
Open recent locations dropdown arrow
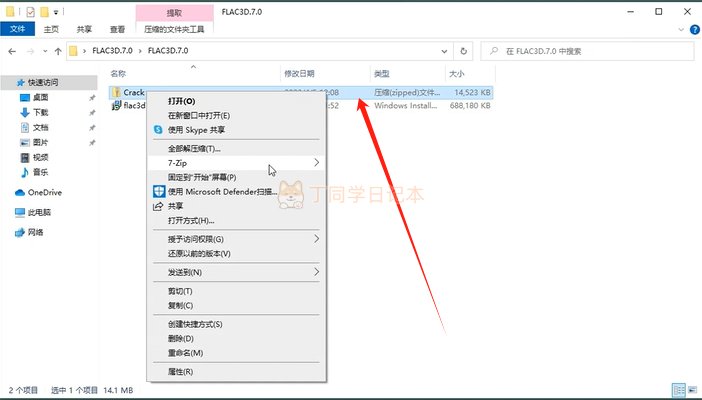(45, 52)
